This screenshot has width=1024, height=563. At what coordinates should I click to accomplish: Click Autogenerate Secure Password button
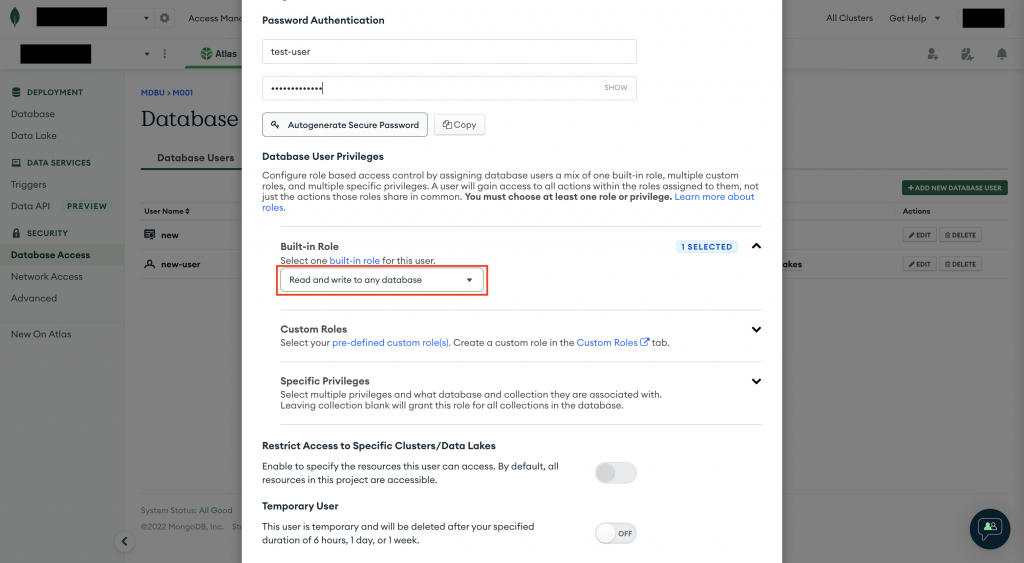tap(345, 125)
